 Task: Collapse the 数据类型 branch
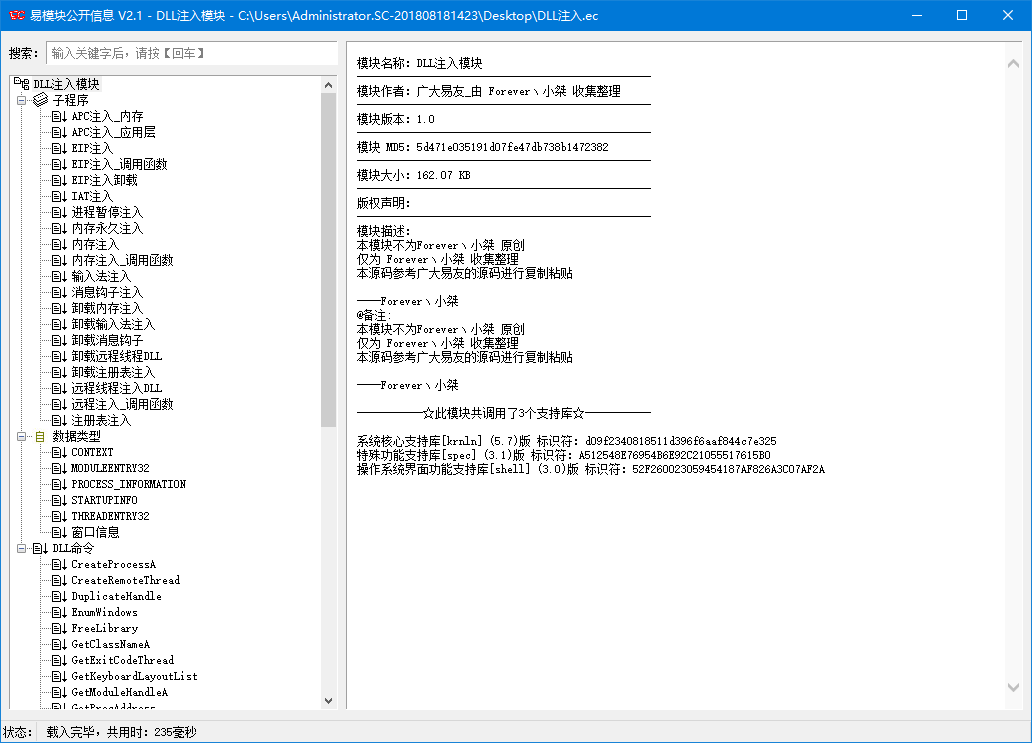click(x=20, y=436)
